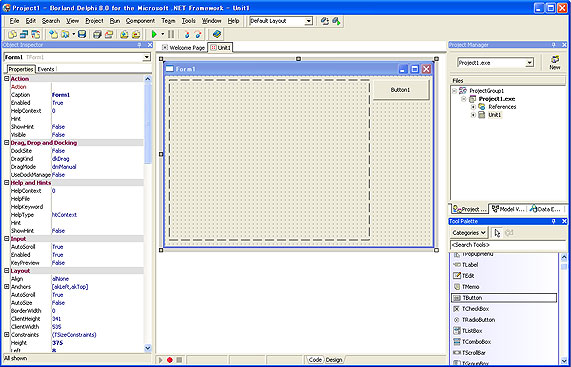Pin the Object Inspector panel
Screen dimensions: 571x367
(x=139, y=45)
